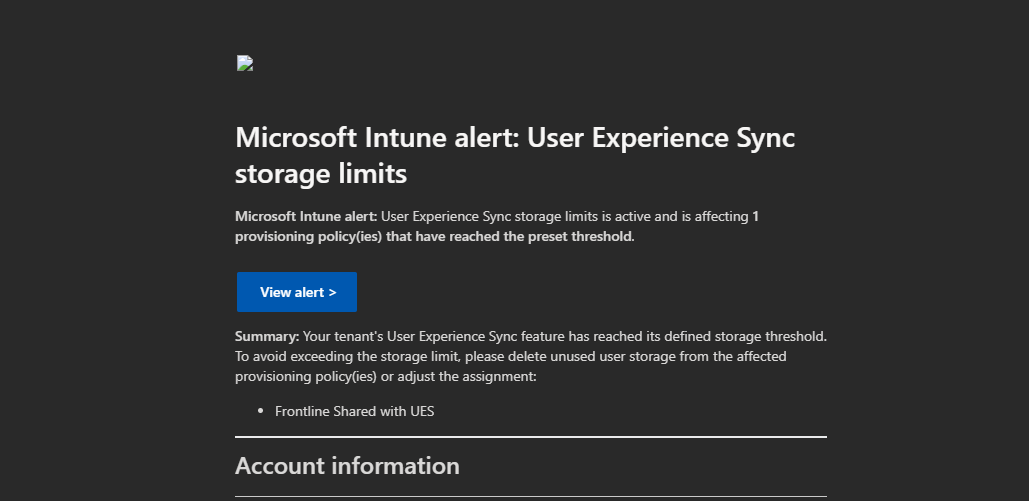The height and width of the screenshot is (501, 1029).
Task: Click bold "Microsoft Intune alert:" label in paragraph
Action: pyautogui.click(x=305, y=216)
